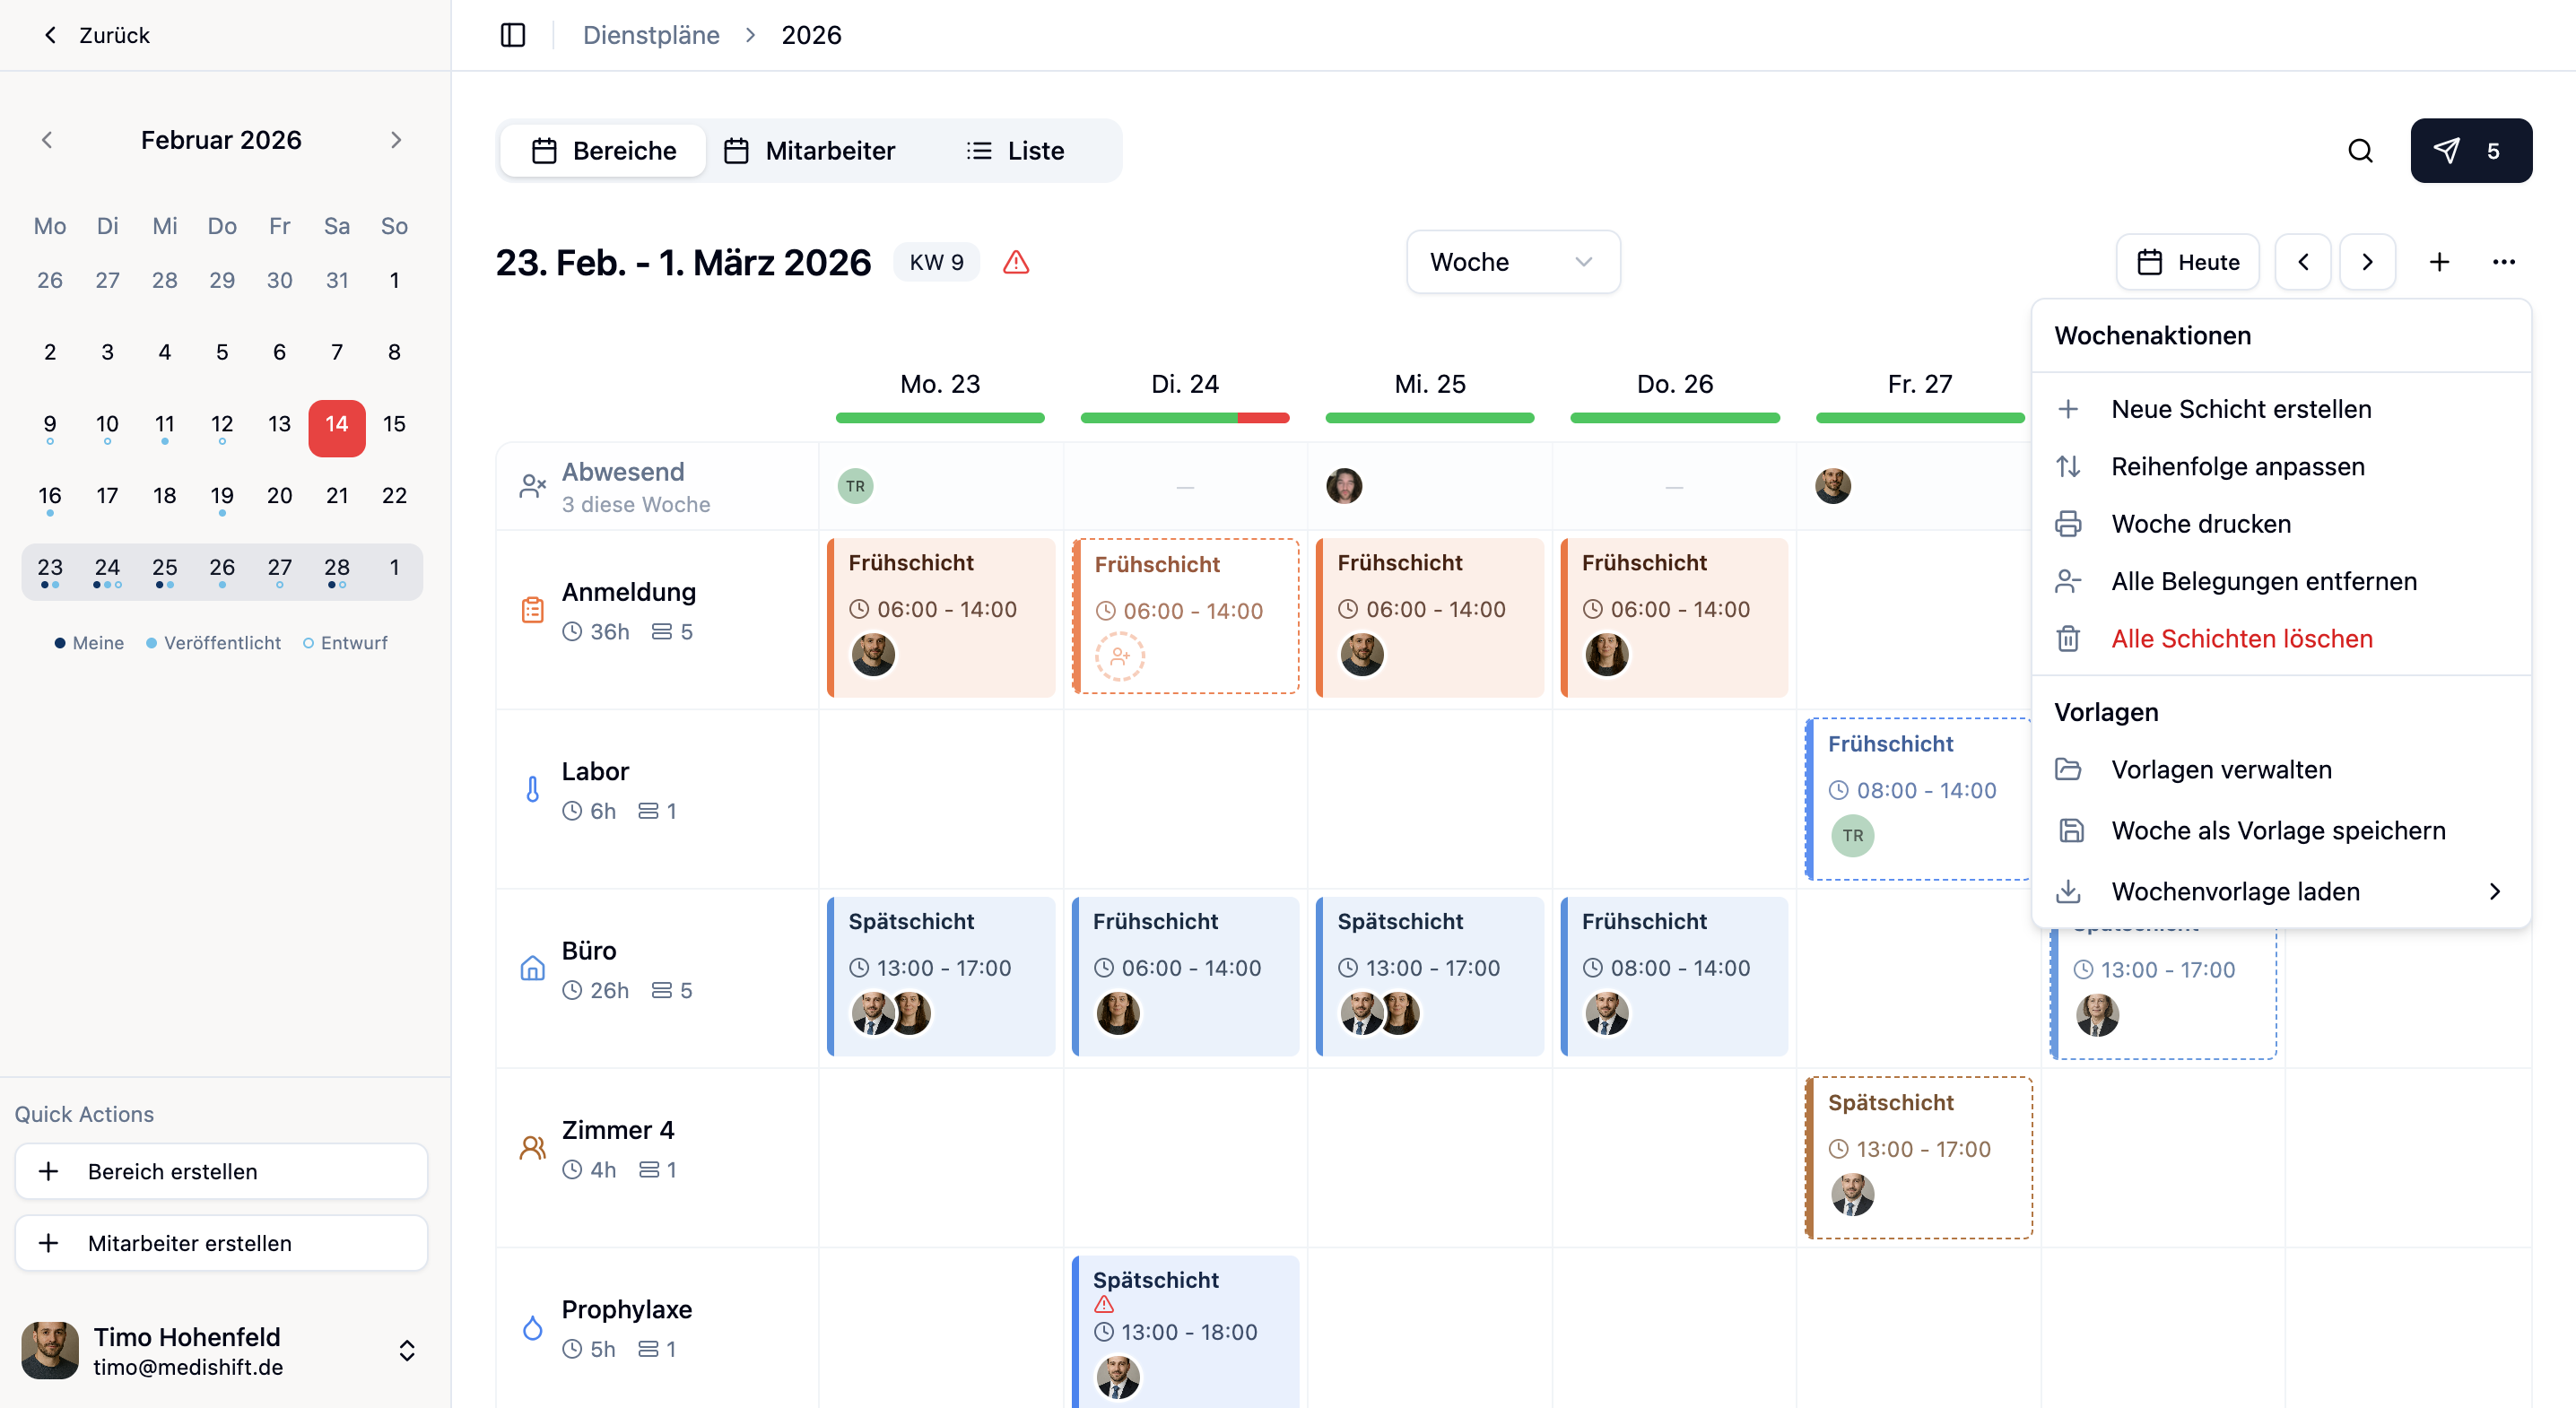Select Woche drucken from menu
The image size is (2576, 1408).
tap(2200, 524)
